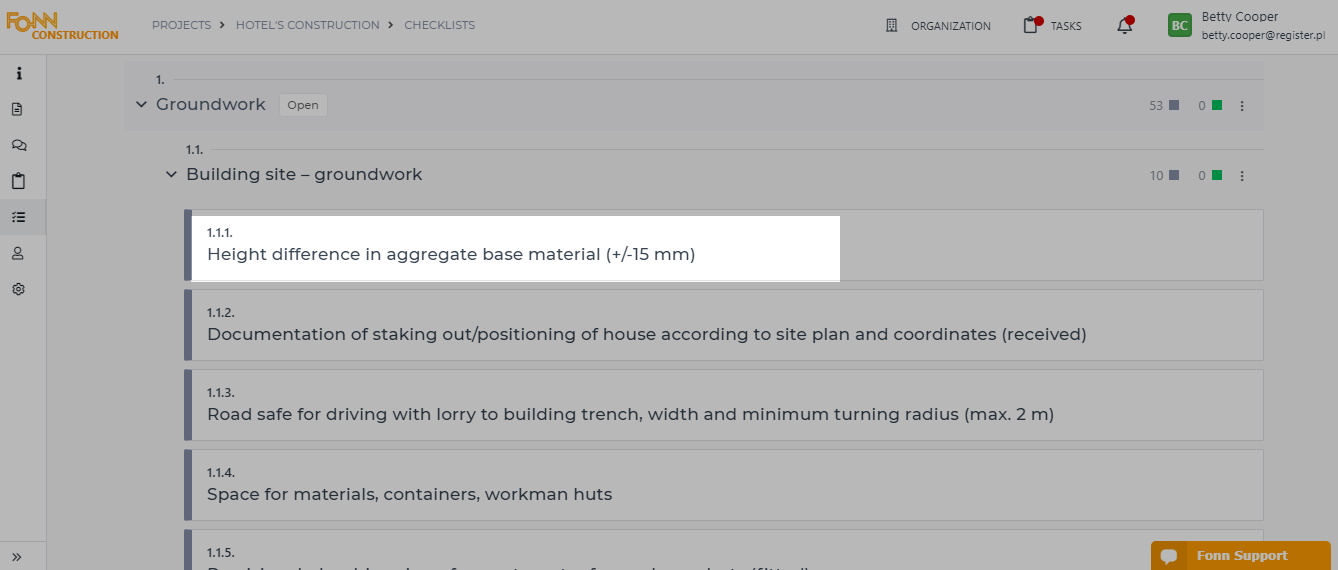This screenshot has height=570, width=1338.
Task: Expand the sidebar with double arrow
Action: (x=18, y=556)
